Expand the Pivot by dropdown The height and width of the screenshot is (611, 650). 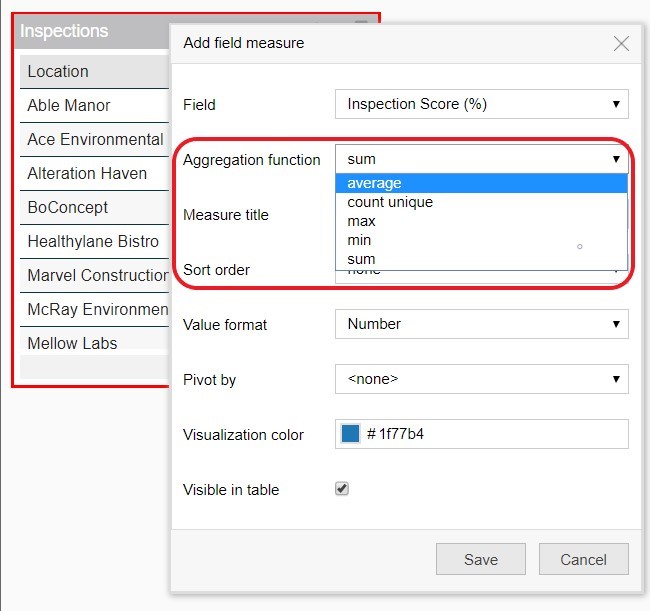coord(481,379)
